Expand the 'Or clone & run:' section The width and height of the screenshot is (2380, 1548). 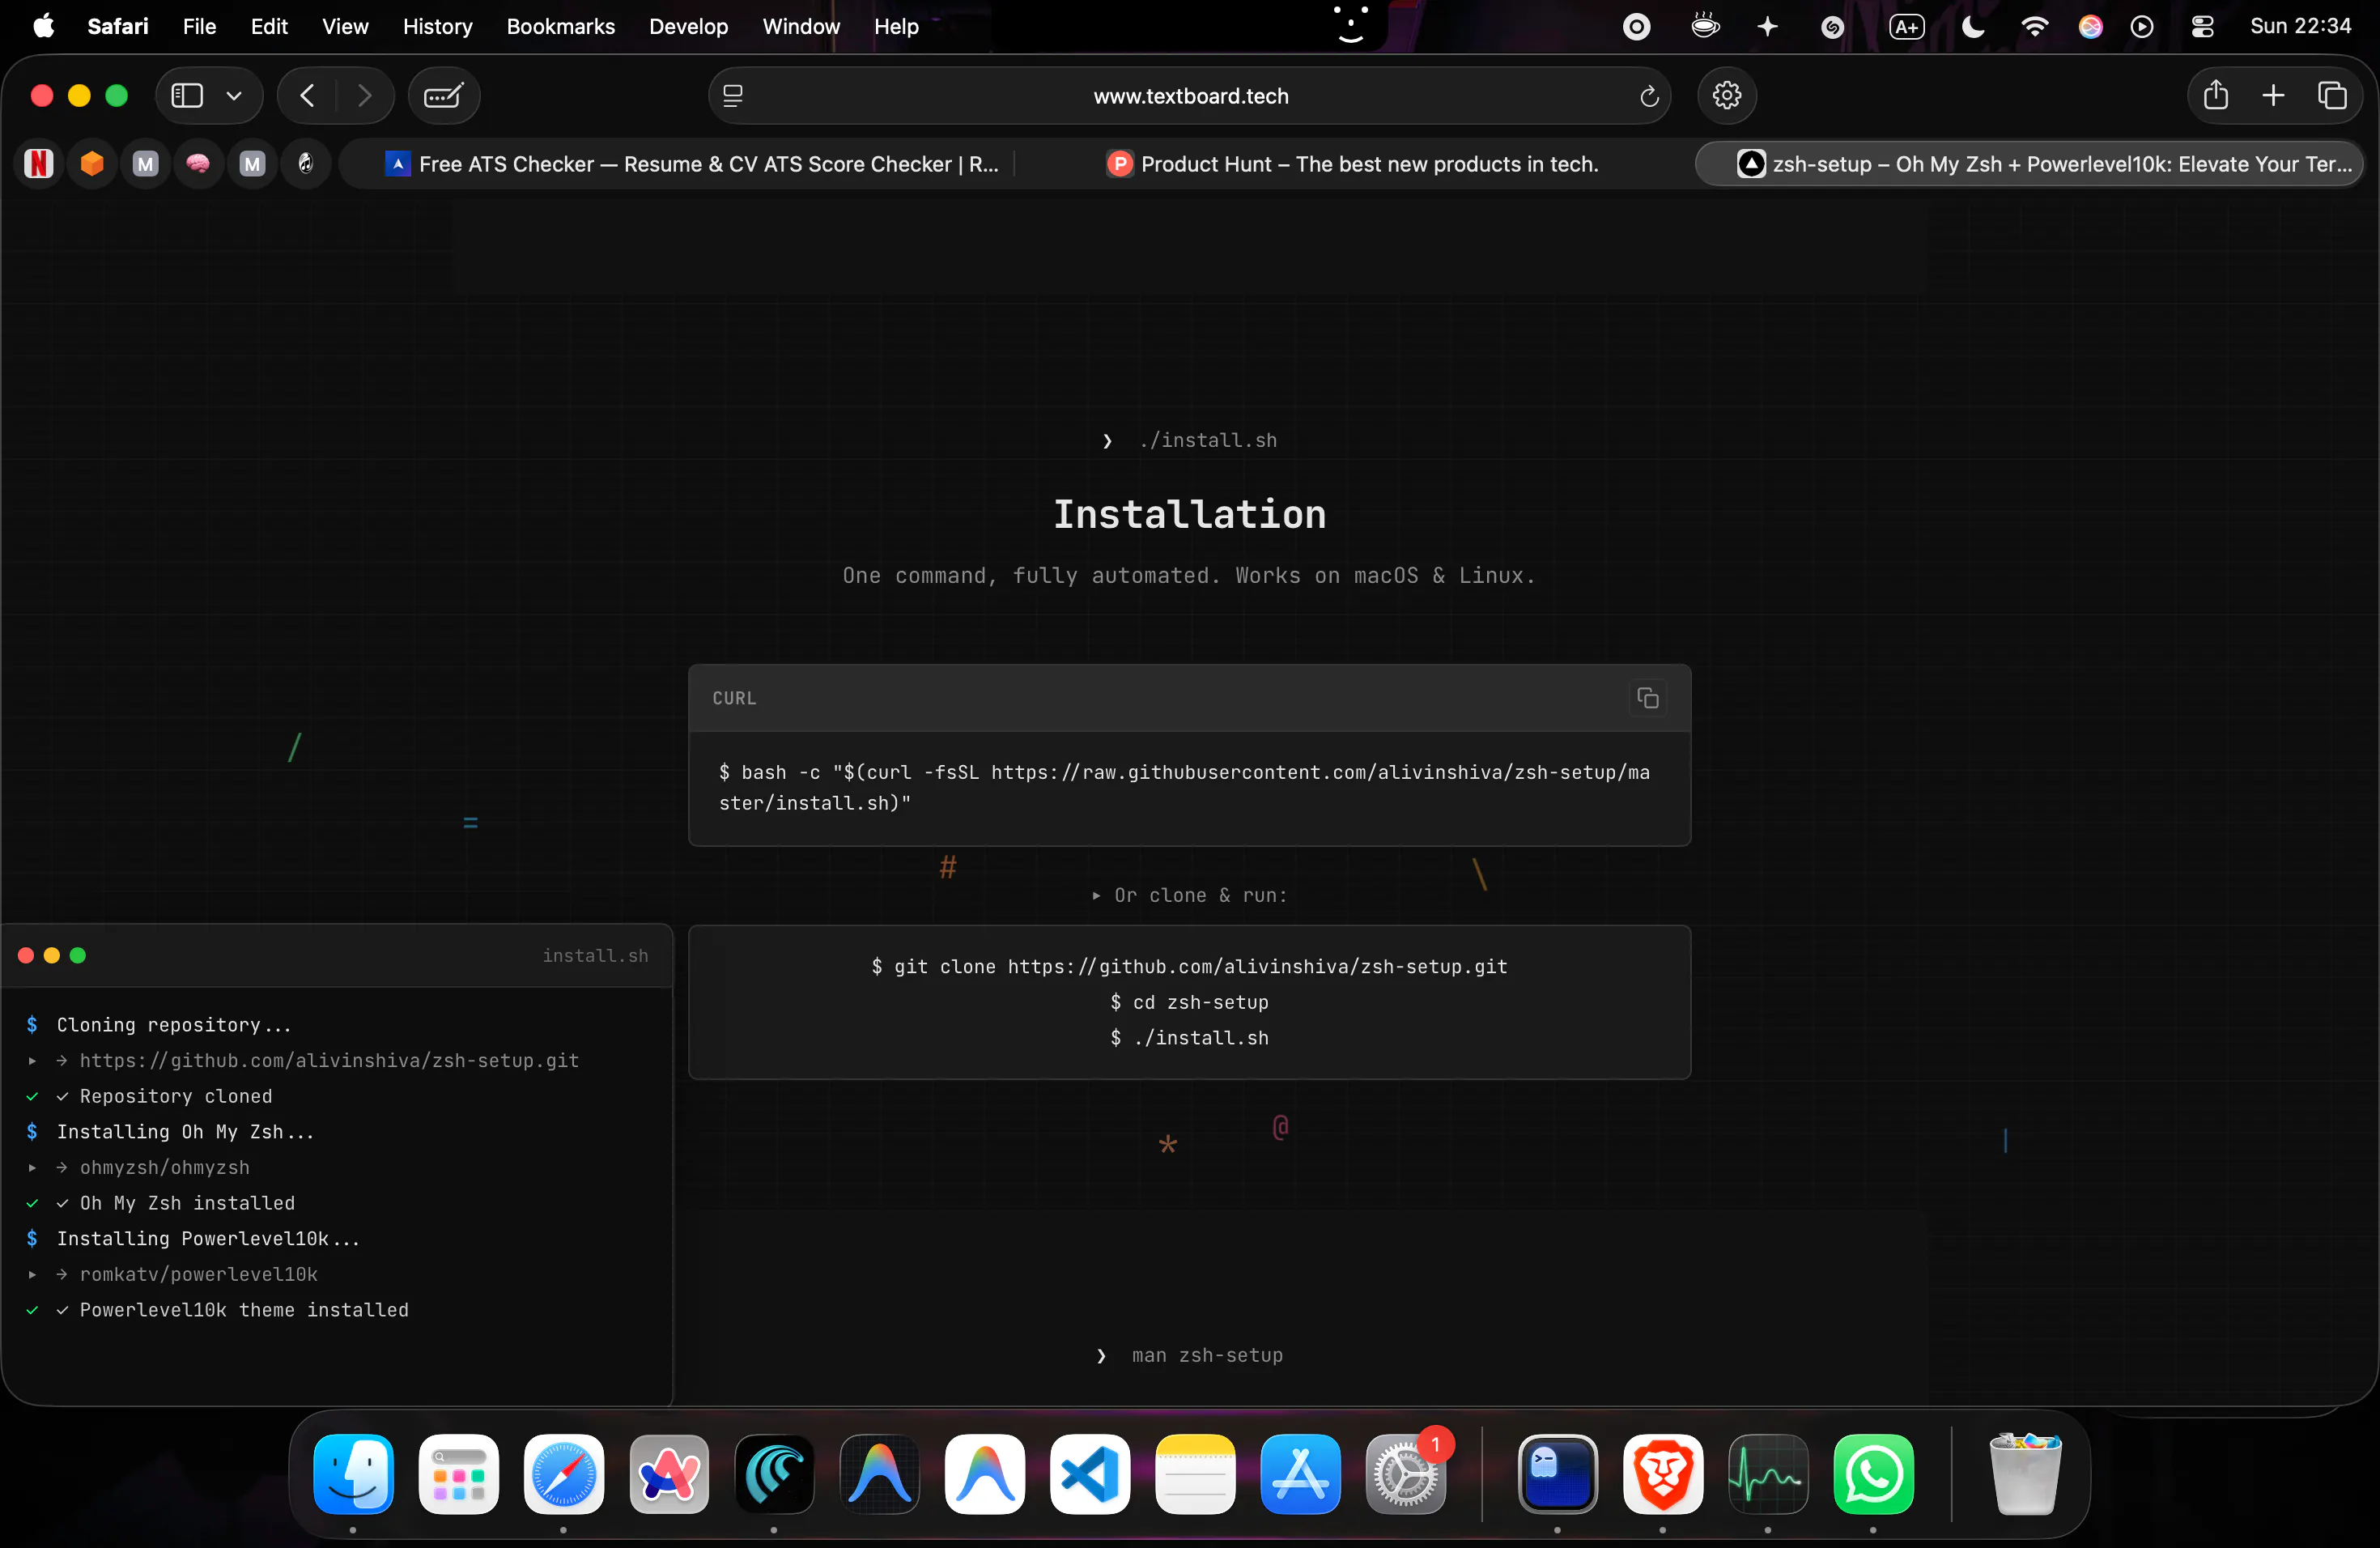tap(1189, 895)
